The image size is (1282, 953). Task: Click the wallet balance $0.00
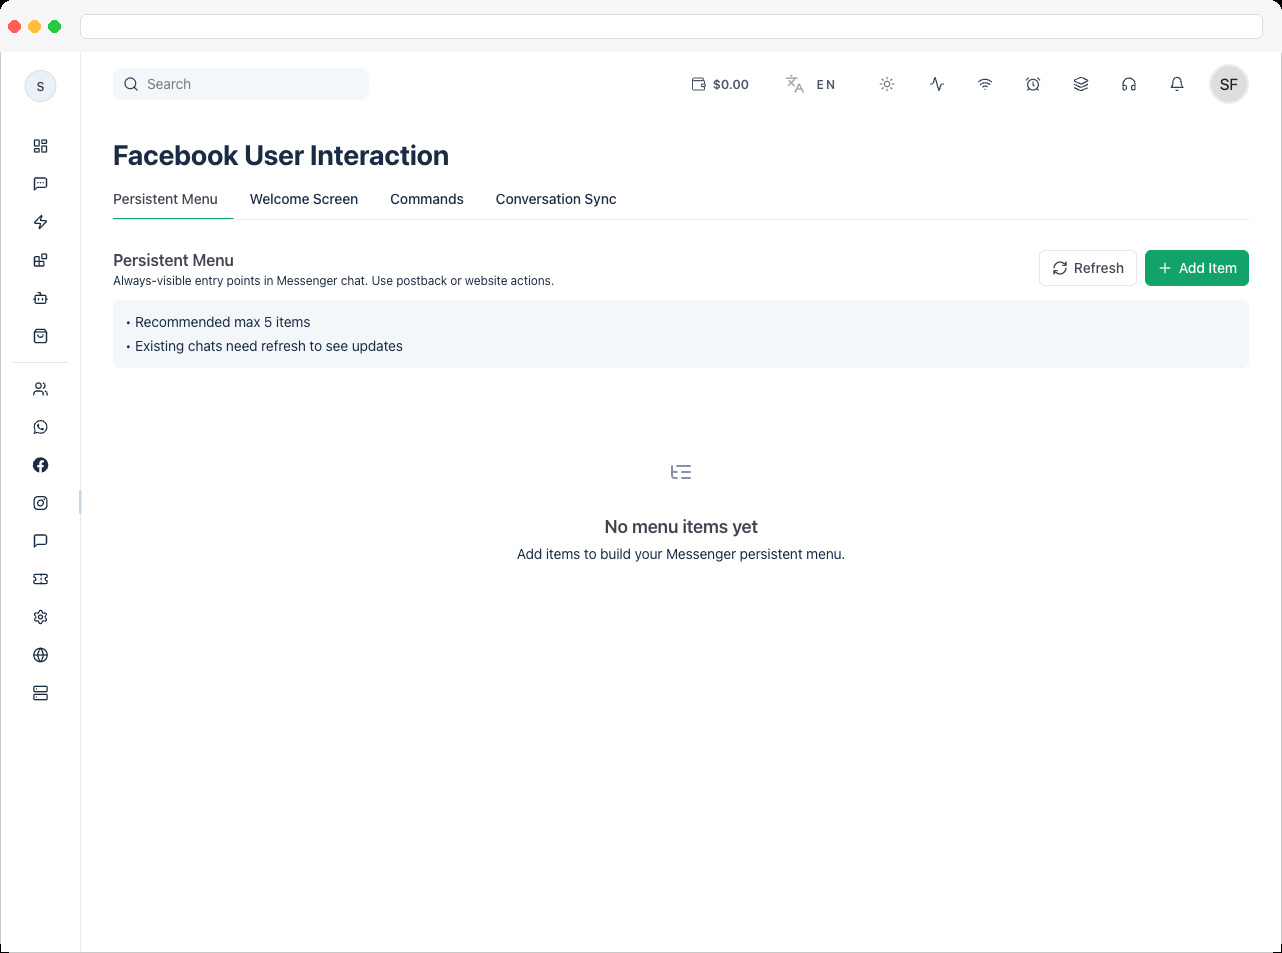pos(720,84)
